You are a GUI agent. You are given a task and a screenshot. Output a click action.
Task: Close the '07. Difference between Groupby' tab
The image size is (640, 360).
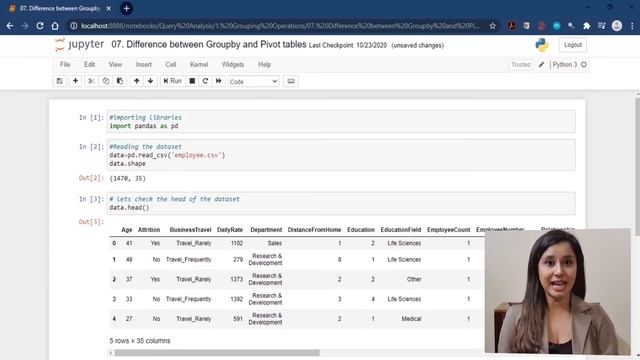[x=109, y=9]
